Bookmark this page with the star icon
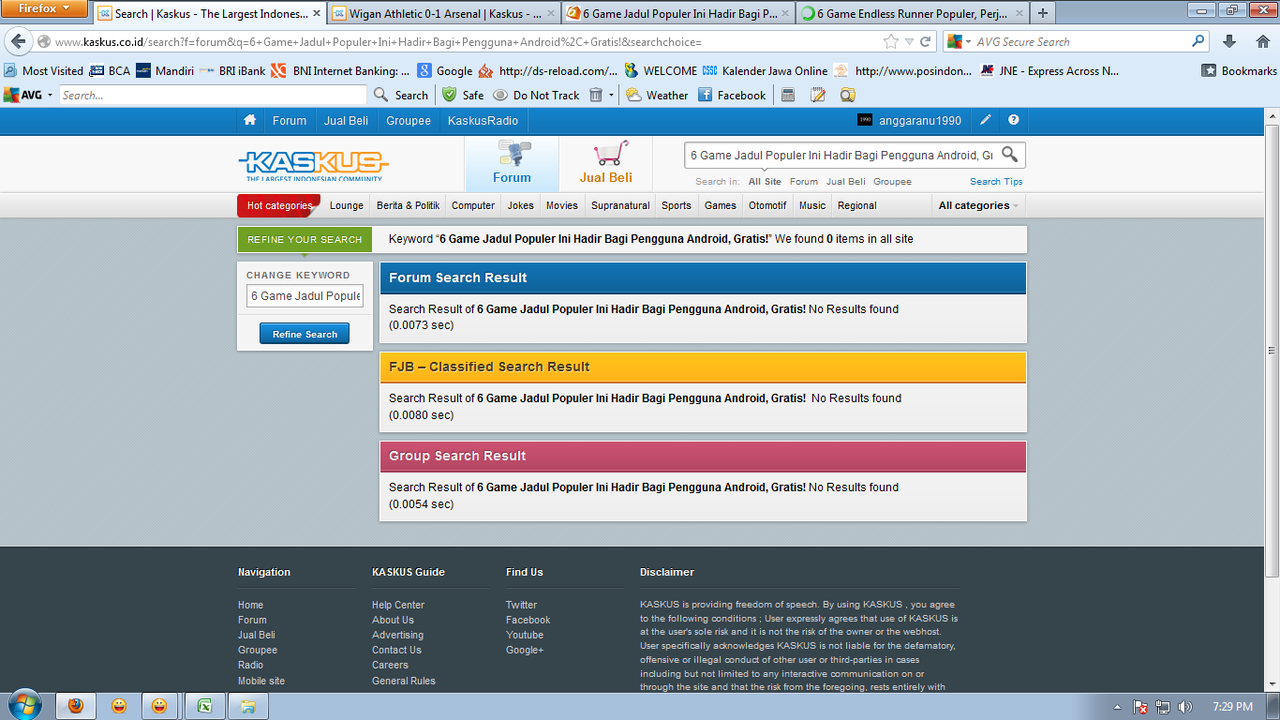The image size is (1280, 720). tap(891, 42)
